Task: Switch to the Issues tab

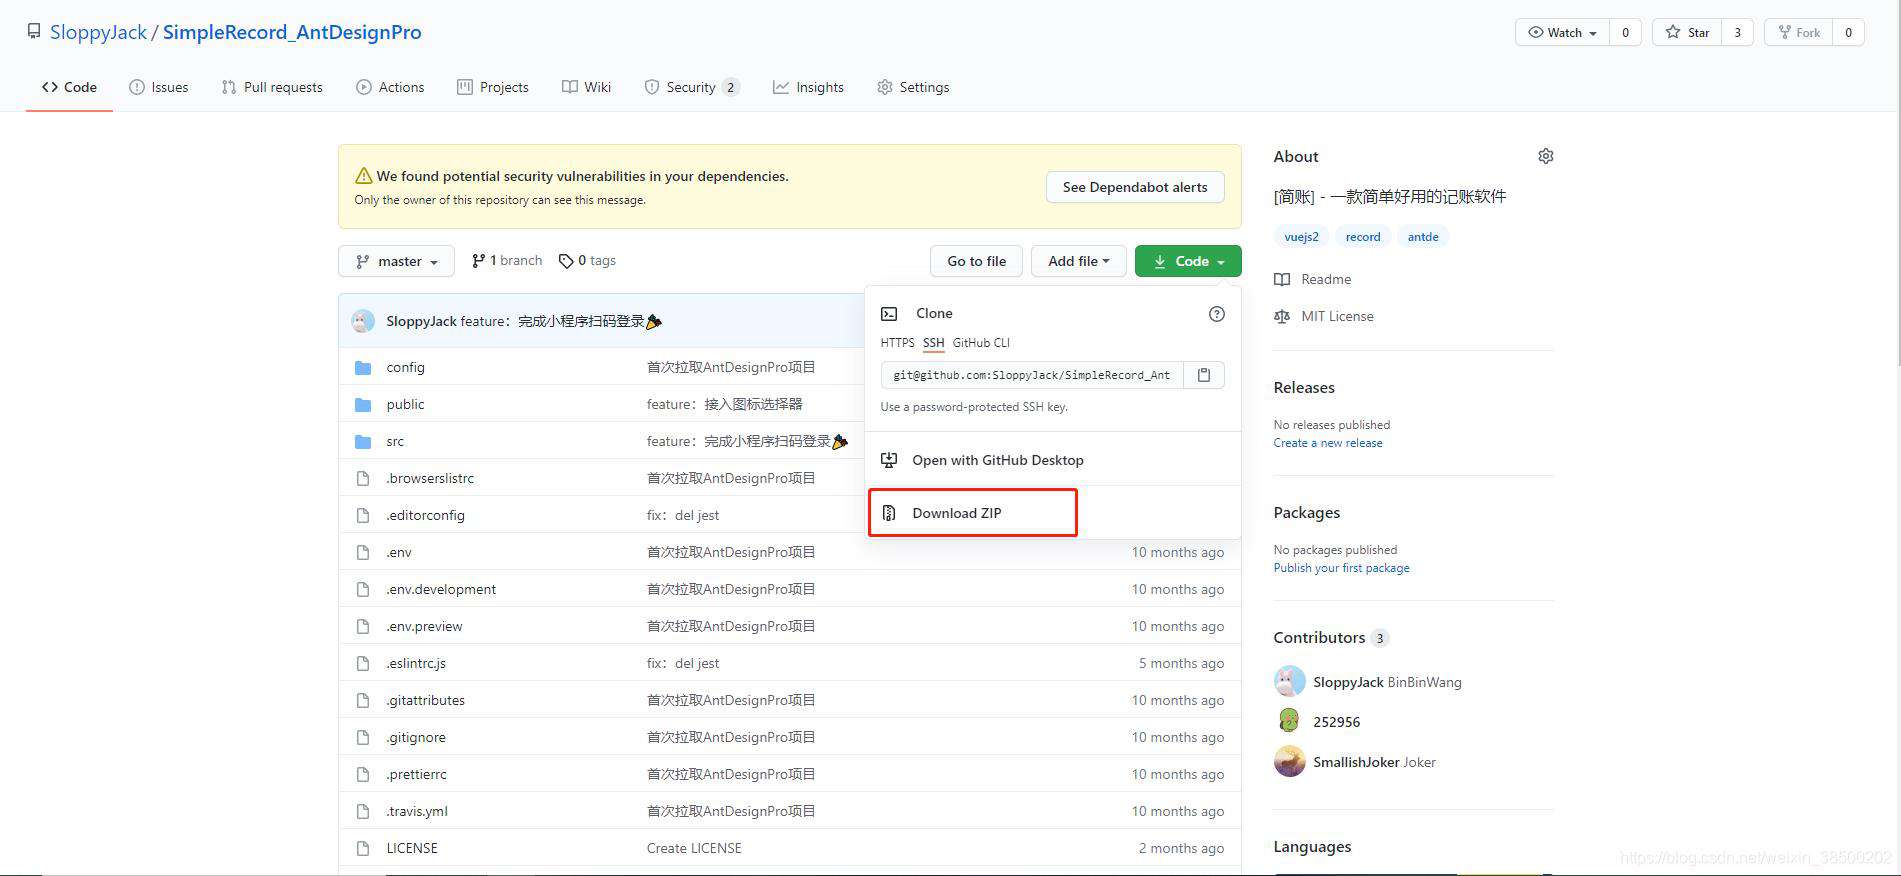Action: pos(159,87)
